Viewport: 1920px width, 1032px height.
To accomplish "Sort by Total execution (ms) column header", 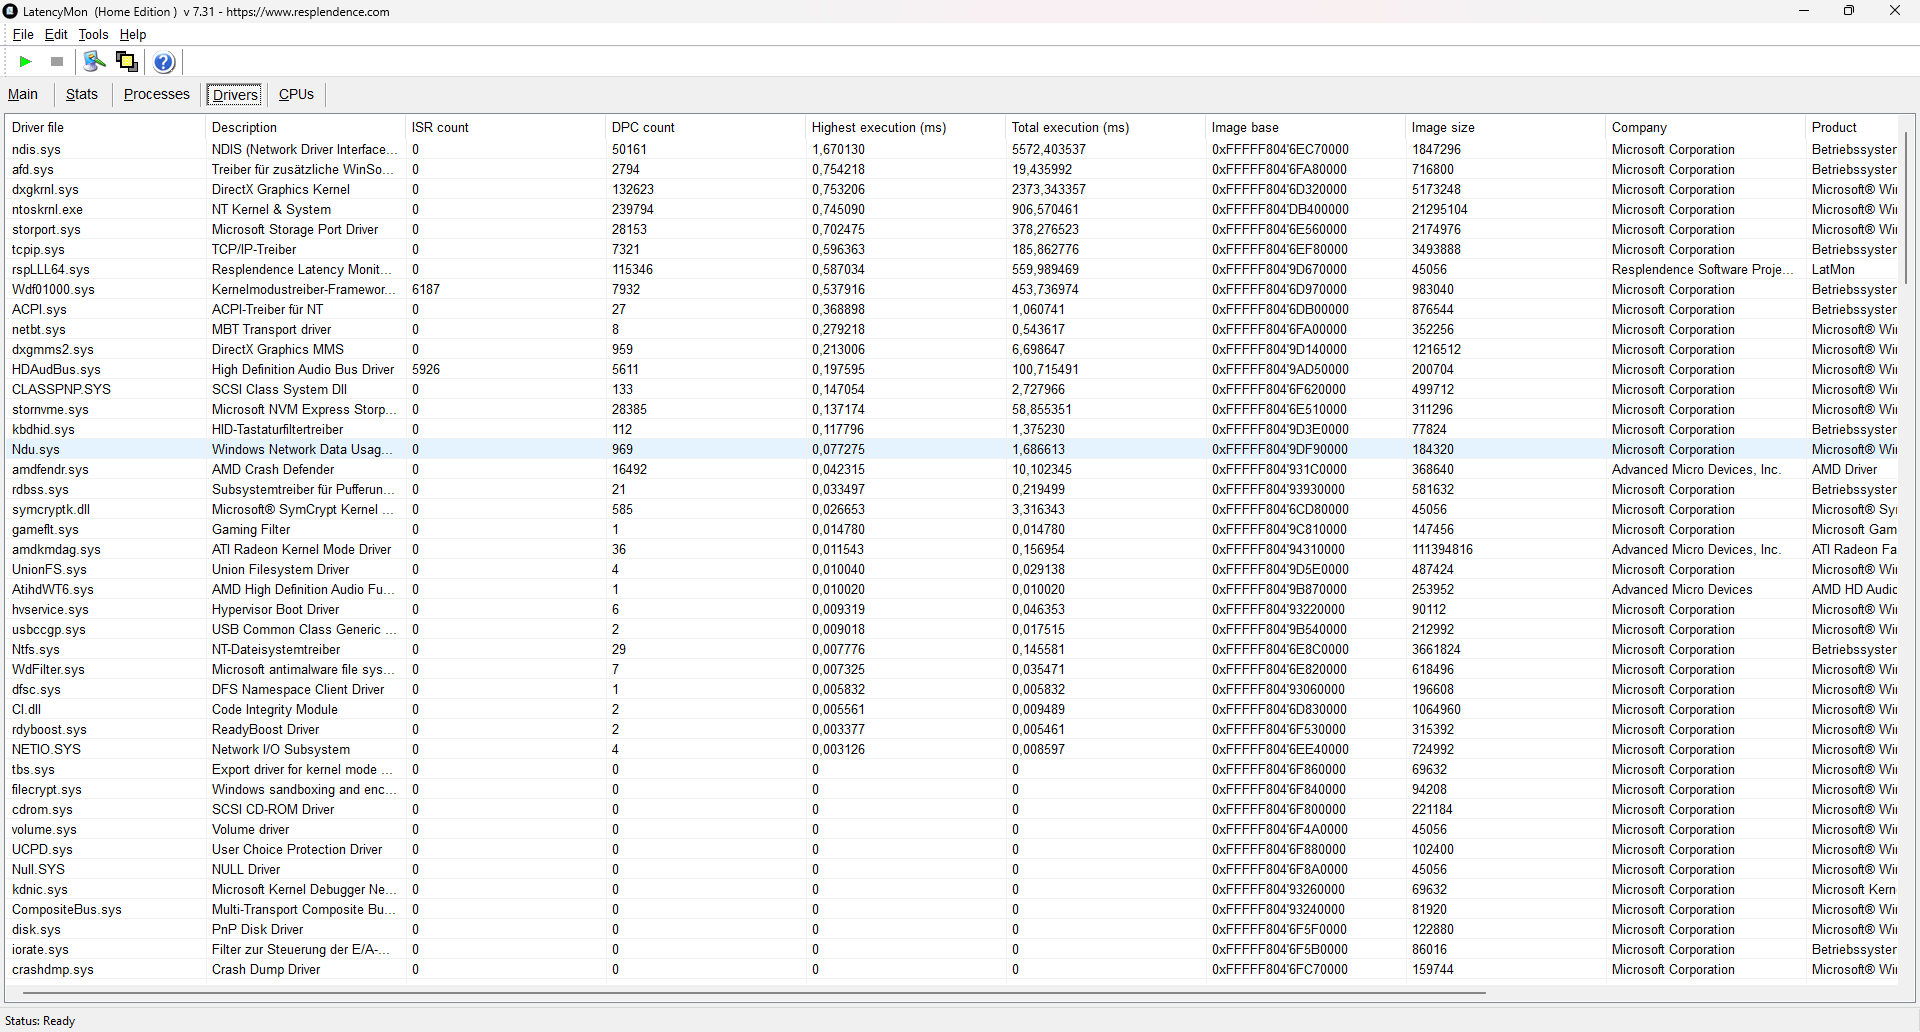I will (1106, 127).
